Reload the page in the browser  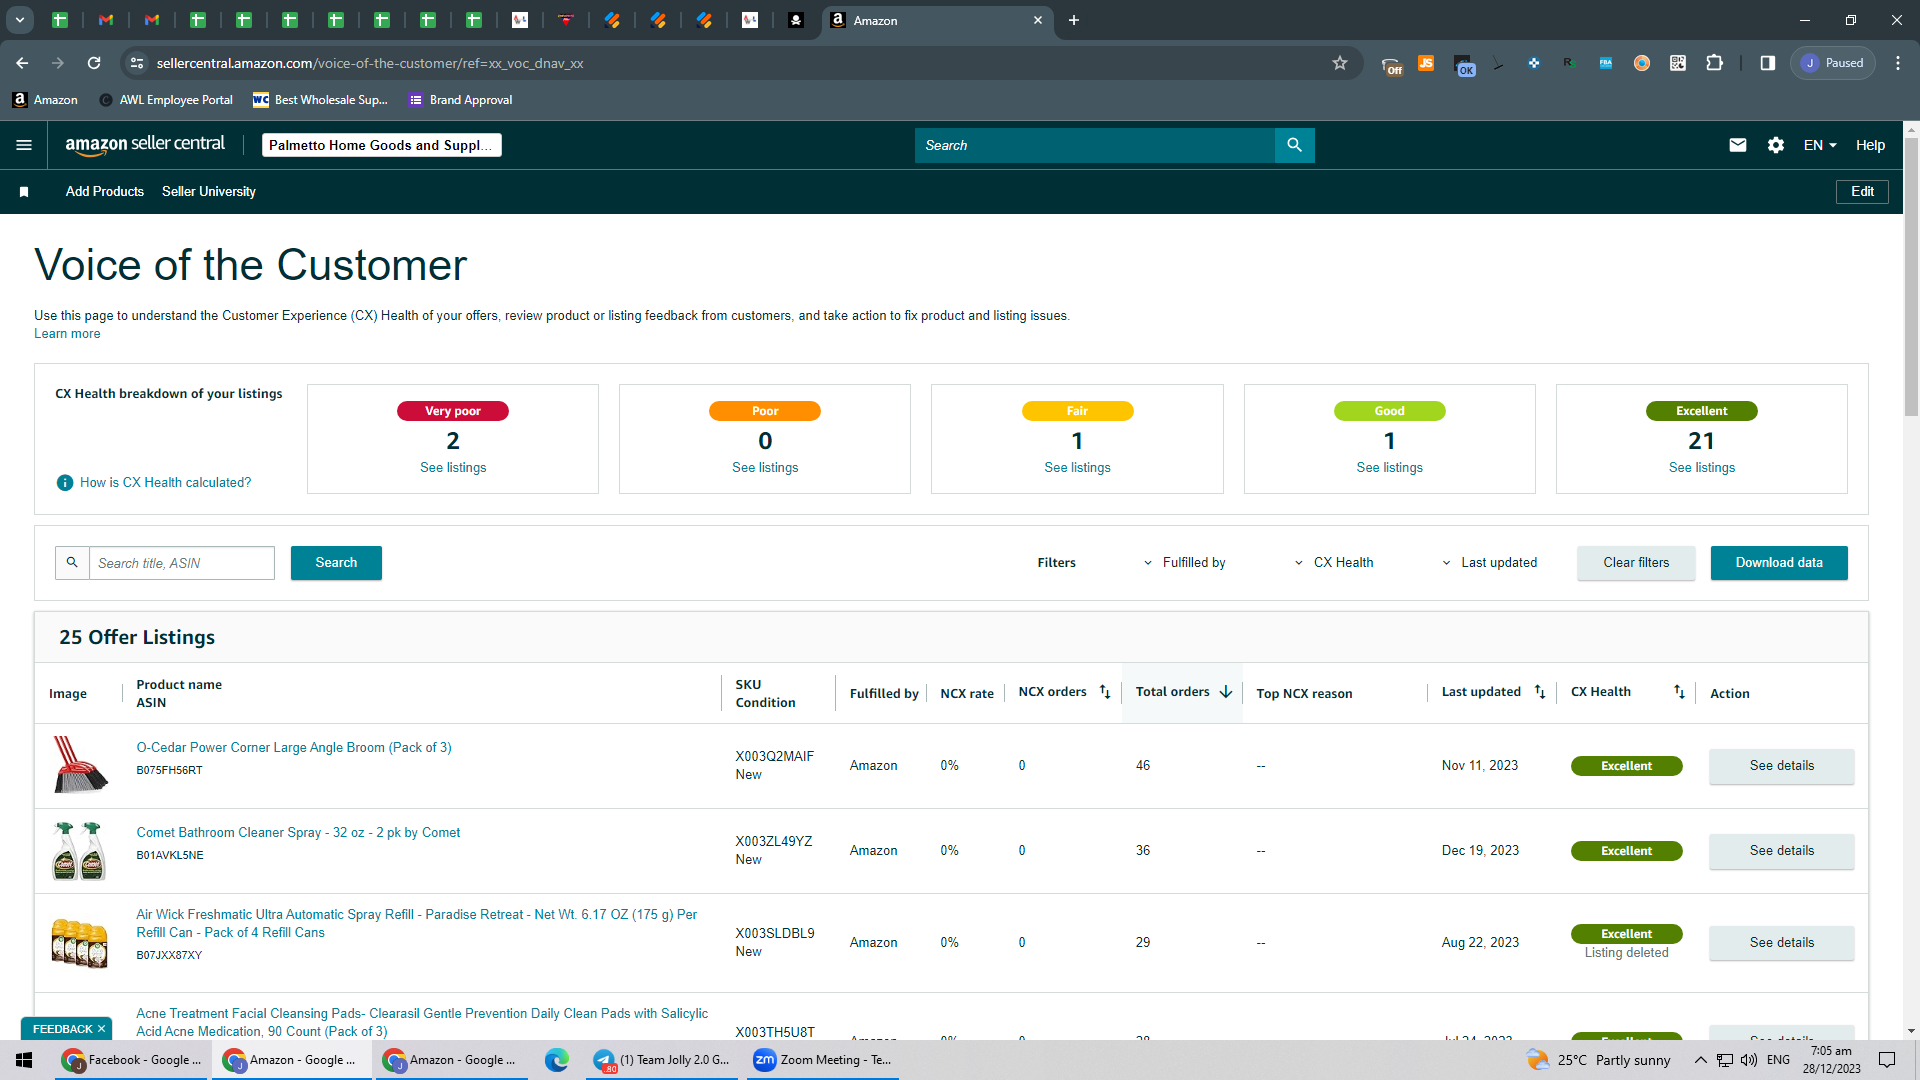click(x=94, y=63)
